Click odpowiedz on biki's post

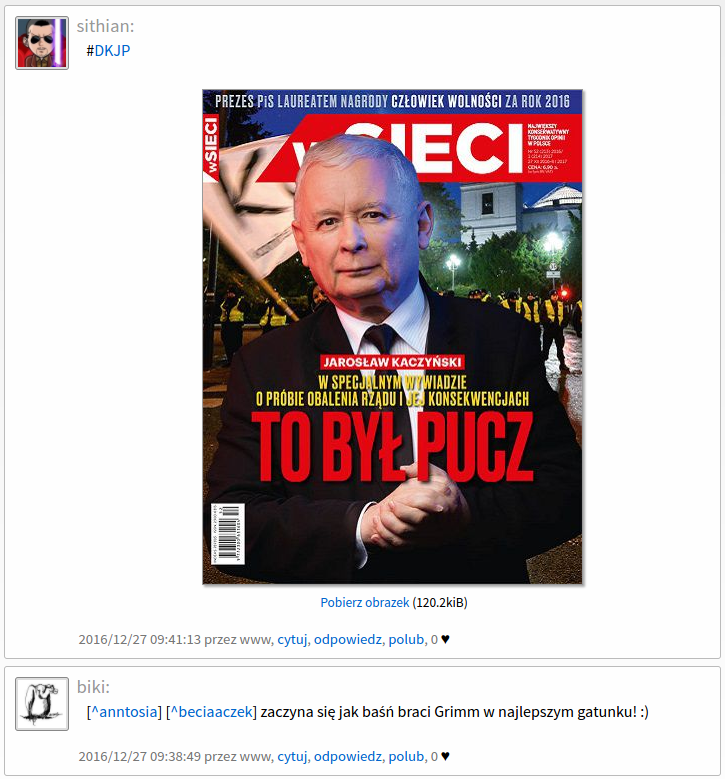point(348,756)
